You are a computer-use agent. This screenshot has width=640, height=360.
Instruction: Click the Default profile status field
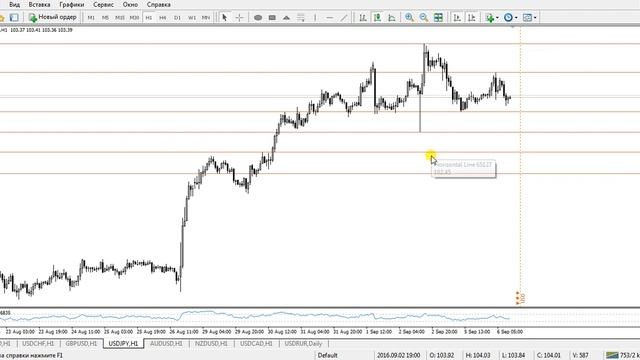[328, 356]
